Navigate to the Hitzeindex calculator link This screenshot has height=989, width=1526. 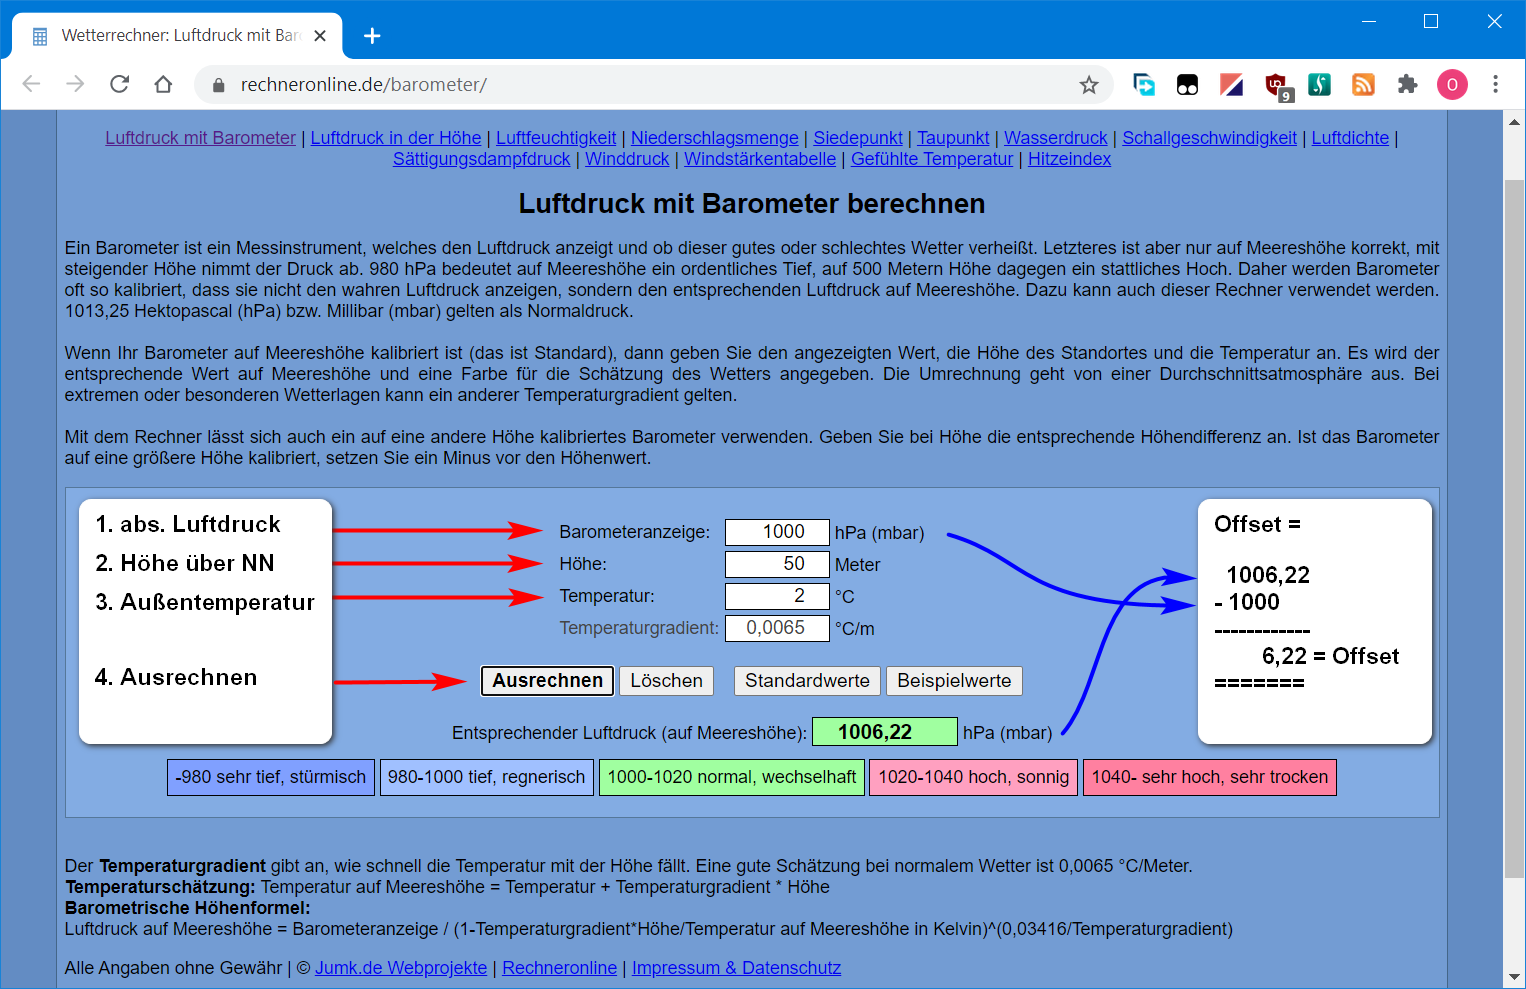(x=1069, y=159)
